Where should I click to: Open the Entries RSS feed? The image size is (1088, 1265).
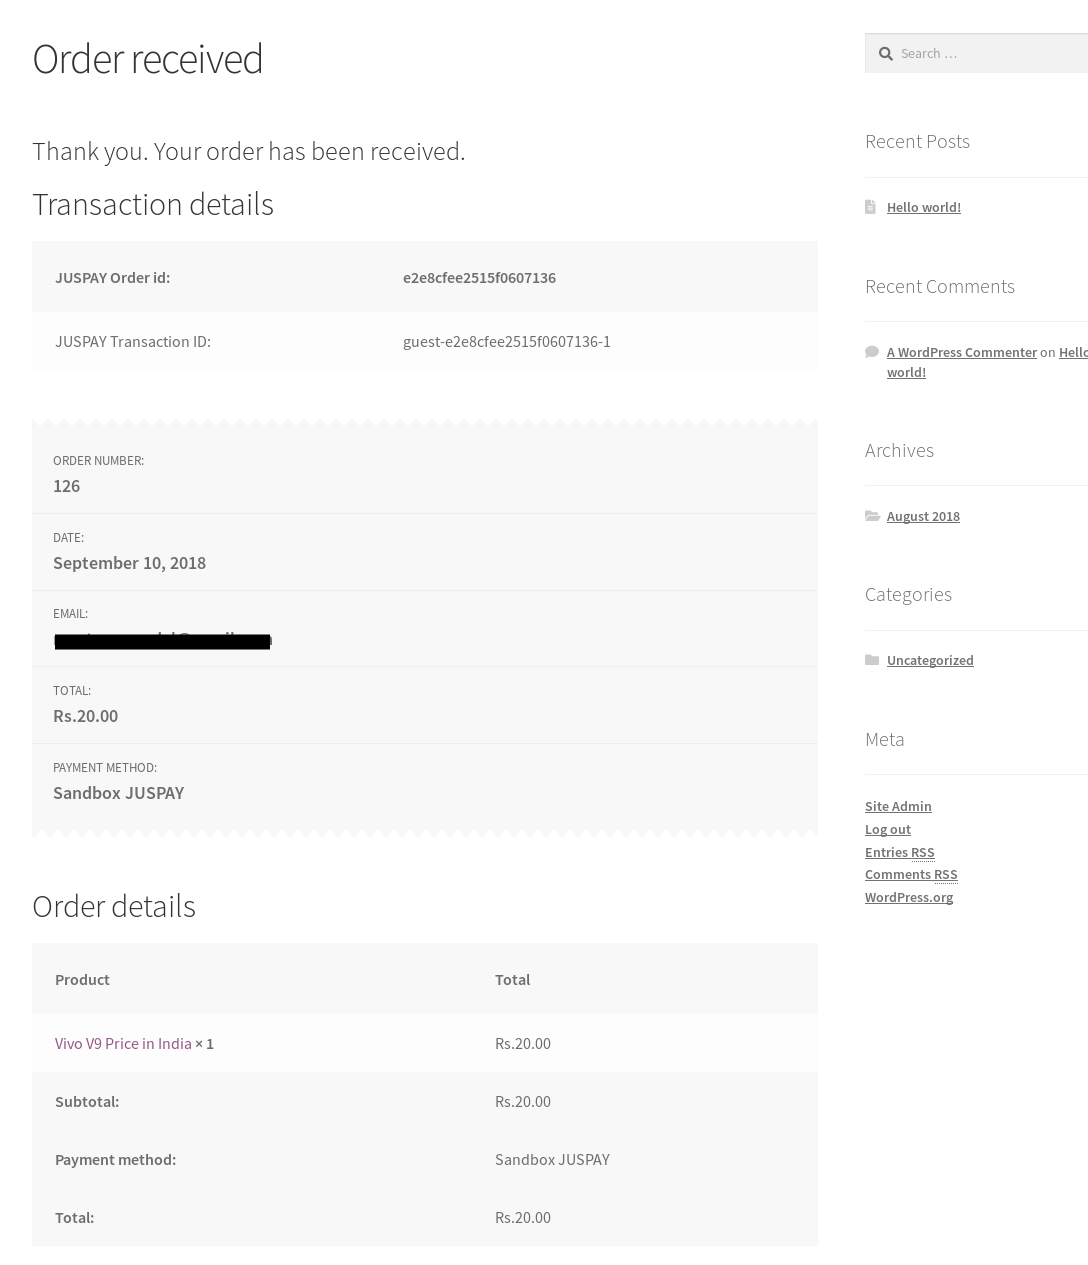(x=899, y=852)
